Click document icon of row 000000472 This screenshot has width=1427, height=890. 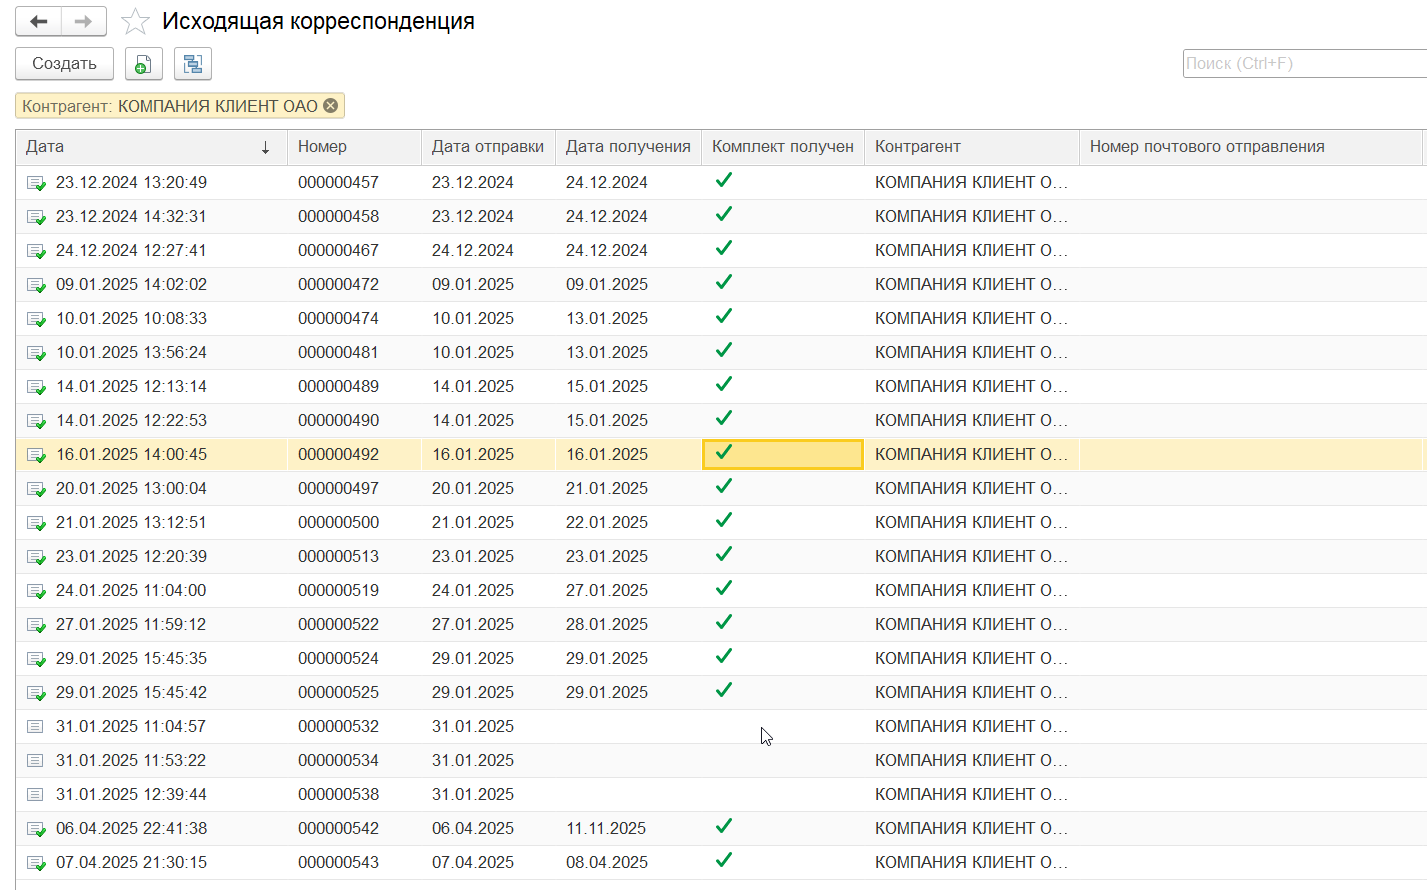click(36, 285)
